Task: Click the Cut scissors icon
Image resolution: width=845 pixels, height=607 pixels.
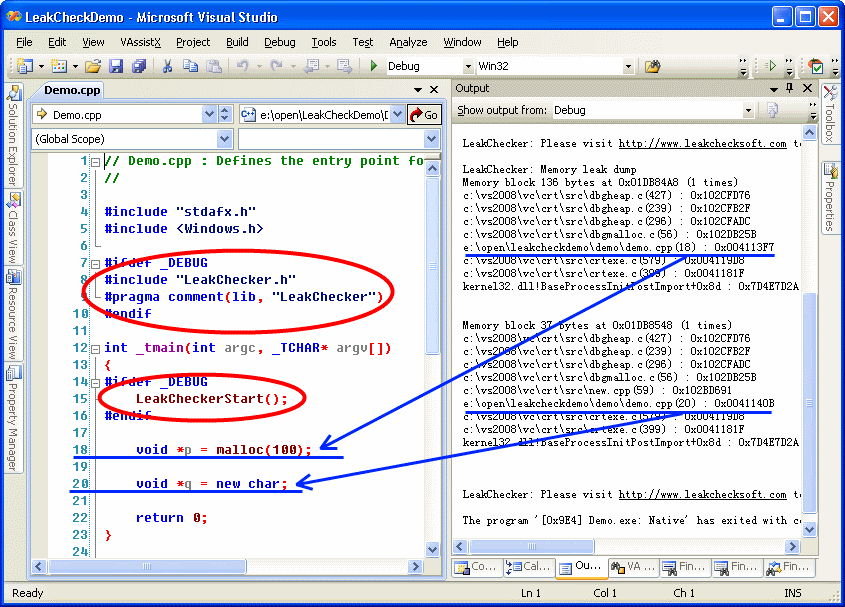Action: (168, 66)
